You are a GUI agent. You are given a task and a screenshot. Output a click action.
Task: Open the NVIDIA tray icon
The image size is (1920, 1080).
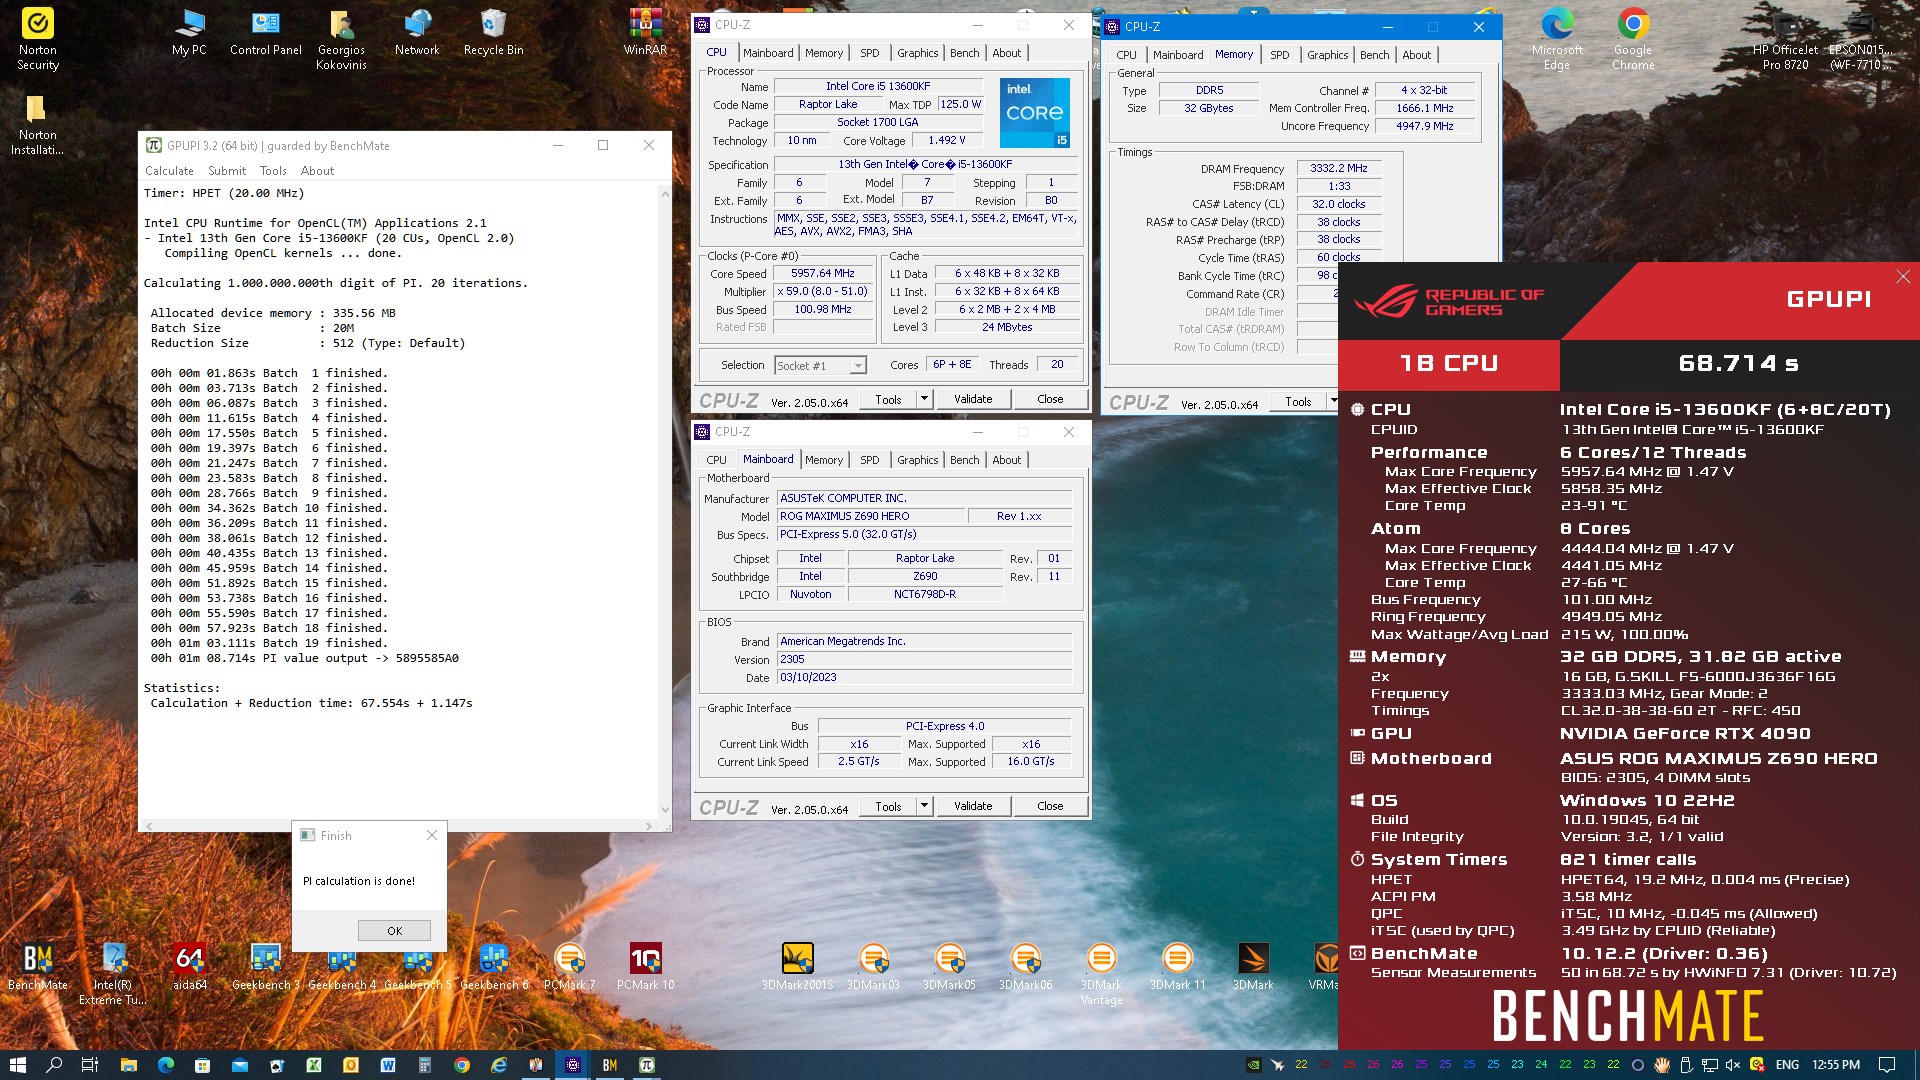click(1253, 1065)
